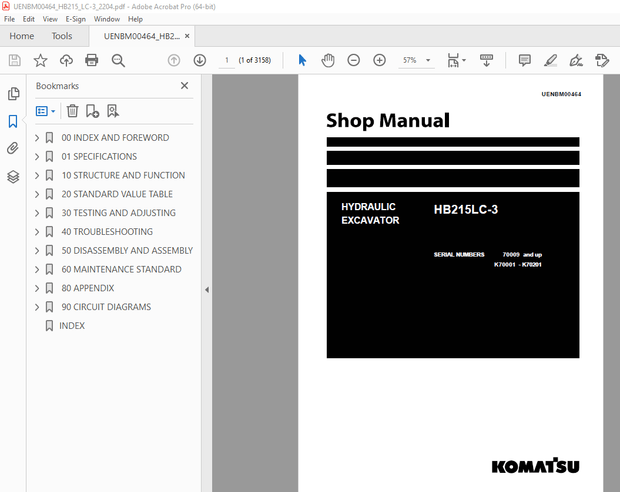Jump to 01 SPECIFICATIONS bookmark
This screenshot has height=492, width=620.
99,157
